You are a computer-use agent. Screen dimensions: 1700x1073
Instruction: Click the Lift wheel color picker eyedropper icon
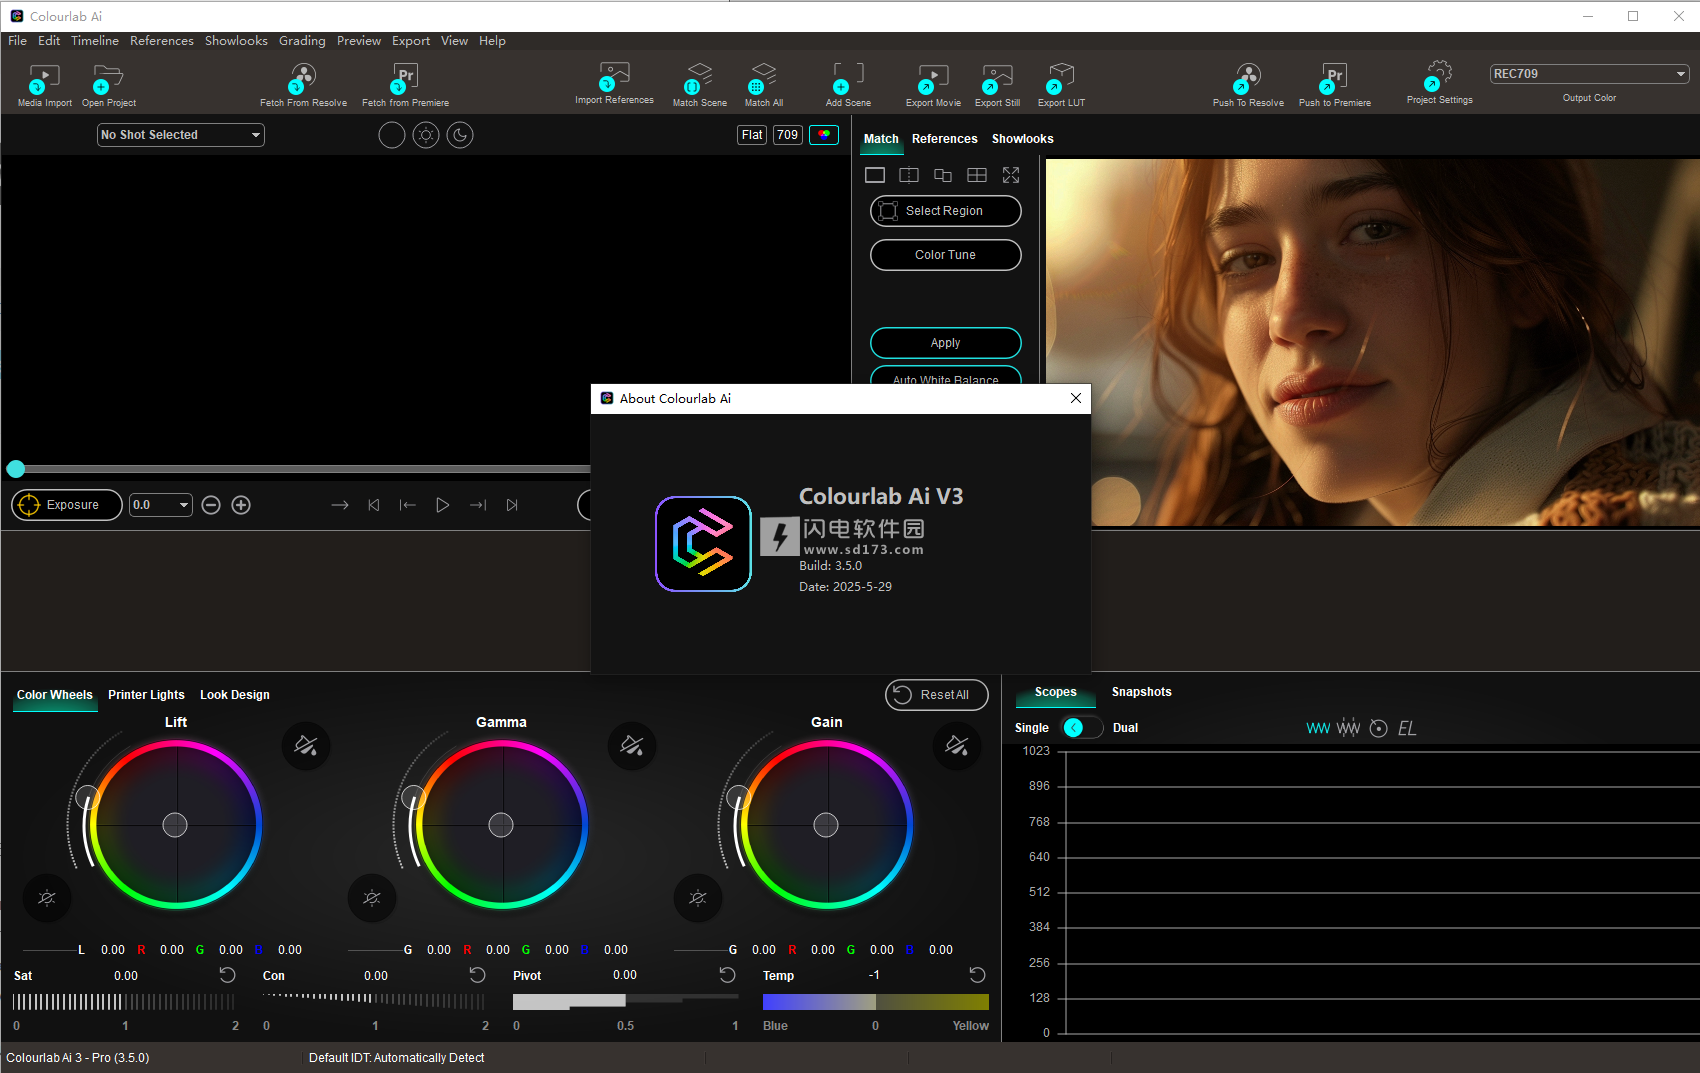(306, 746)
